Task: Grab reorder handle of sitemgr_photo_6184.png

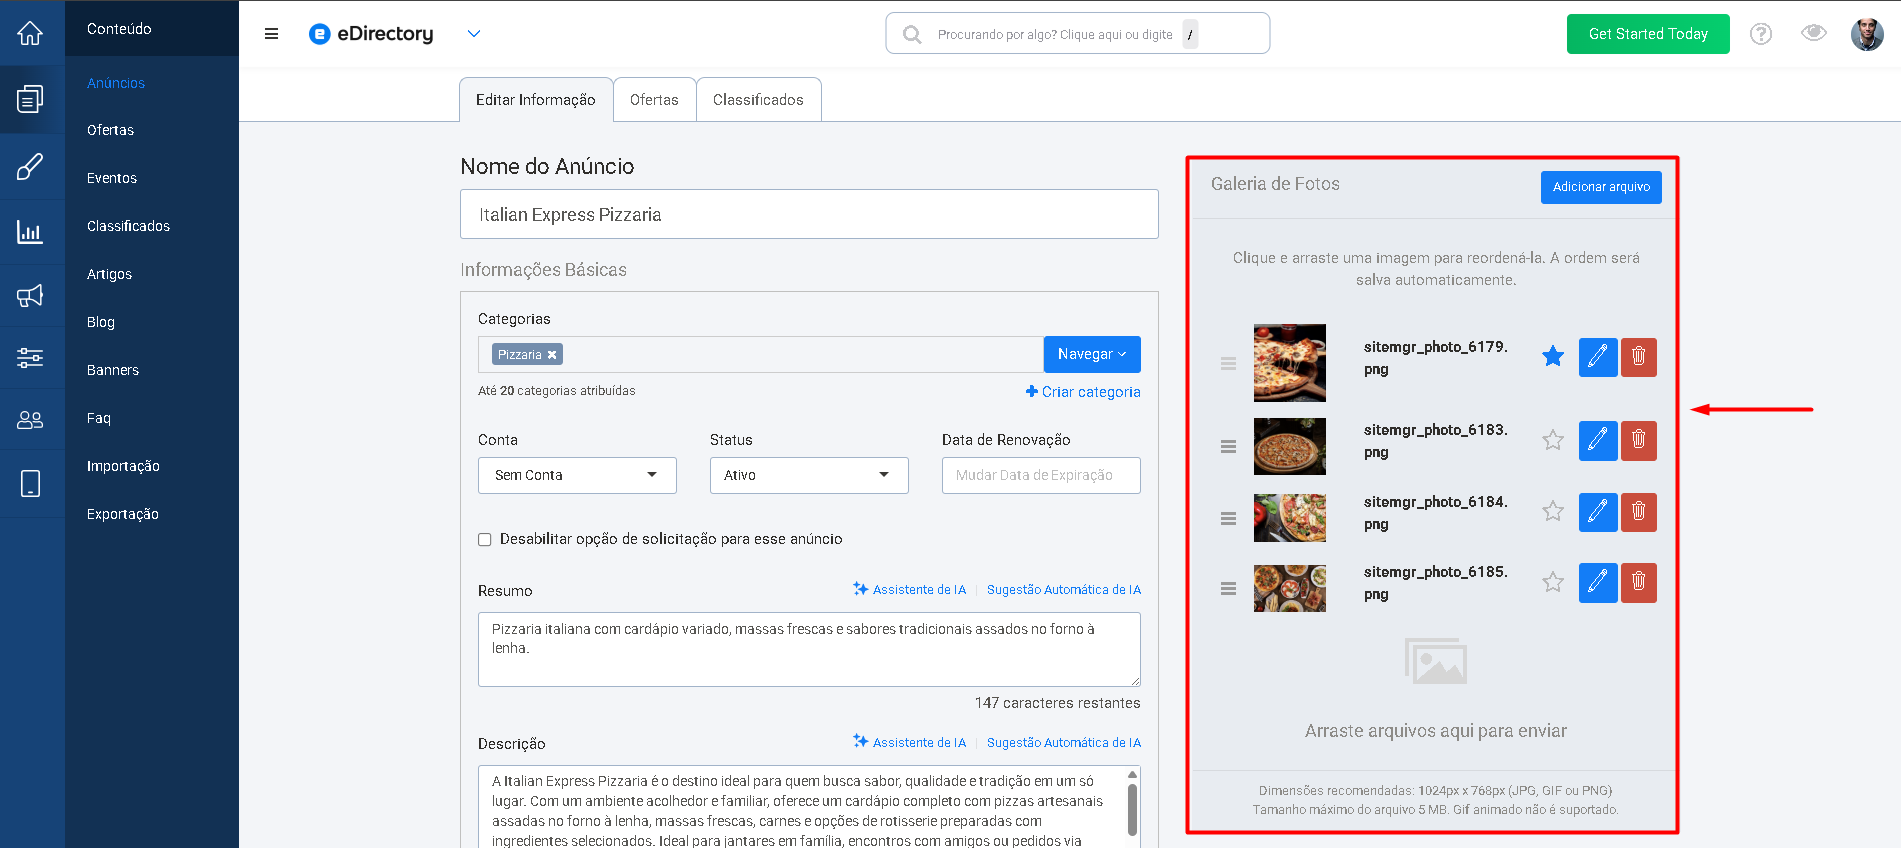Action: coord(1228,519)
